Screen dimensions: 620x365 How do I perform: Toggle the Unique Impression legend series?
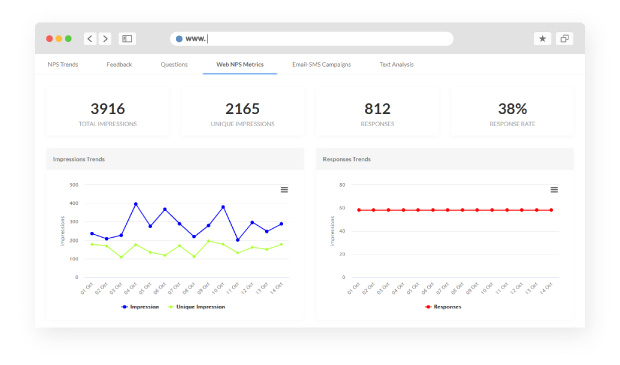coord(197,307)
